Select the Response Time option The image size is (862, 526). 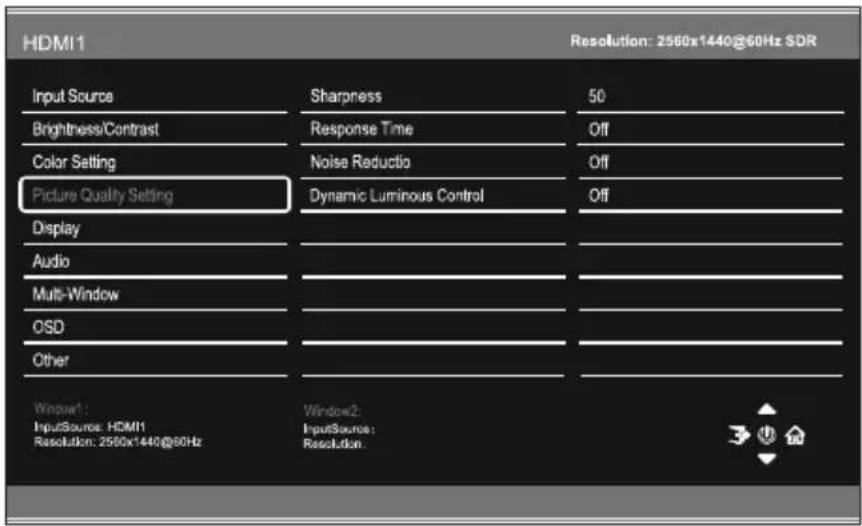click(433, 130)
